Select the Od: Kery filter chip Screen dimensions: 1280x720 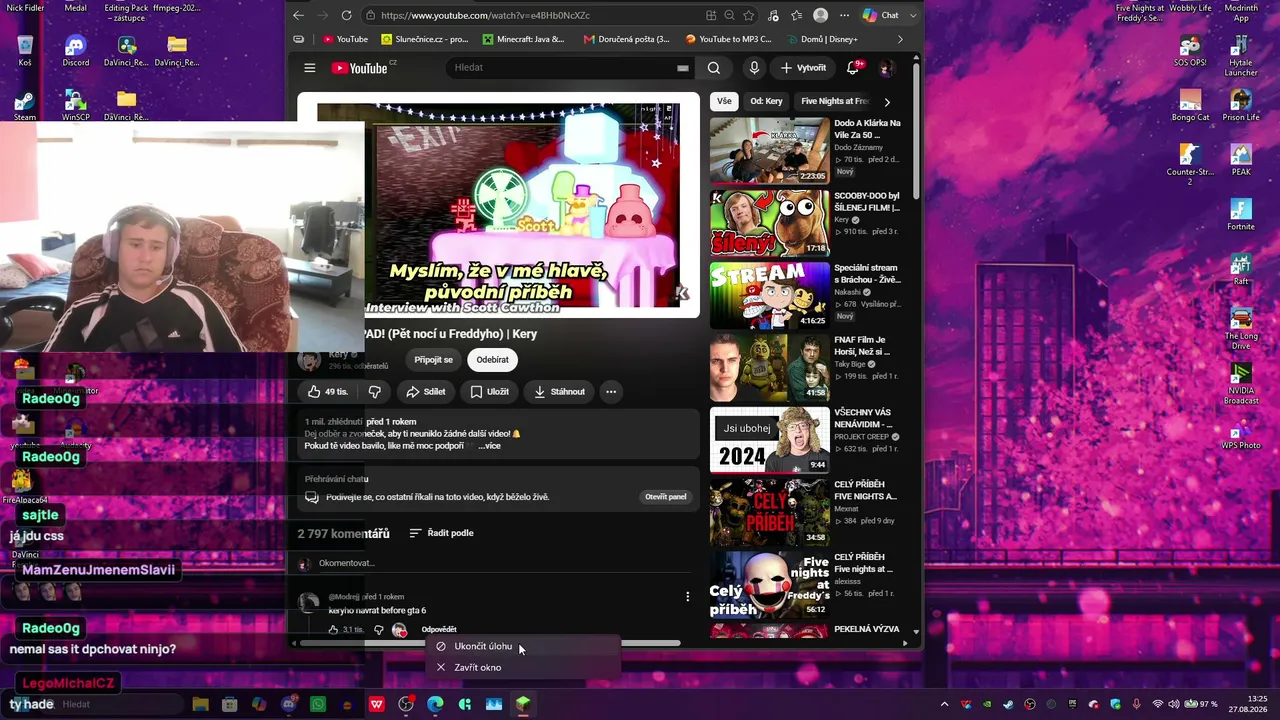tap(767, 101)
